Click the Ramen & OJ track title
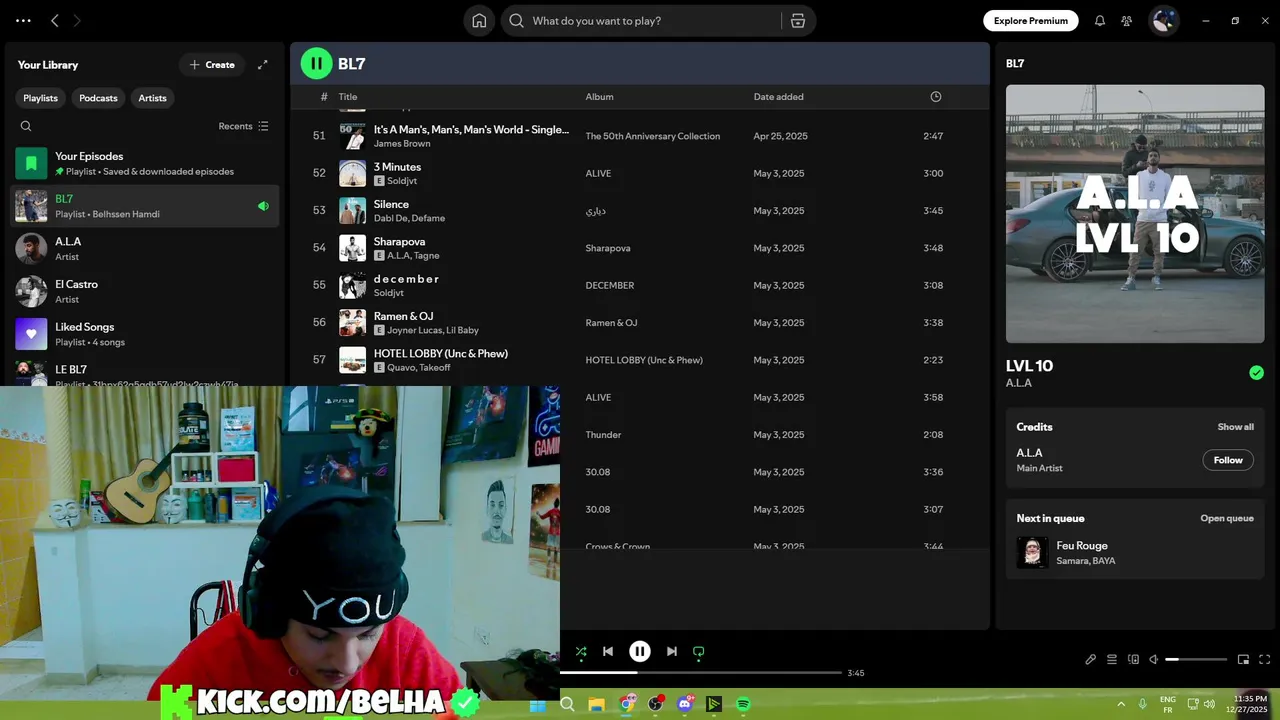This screenshot has height=720, width=1280. click(x=403, y=317)
